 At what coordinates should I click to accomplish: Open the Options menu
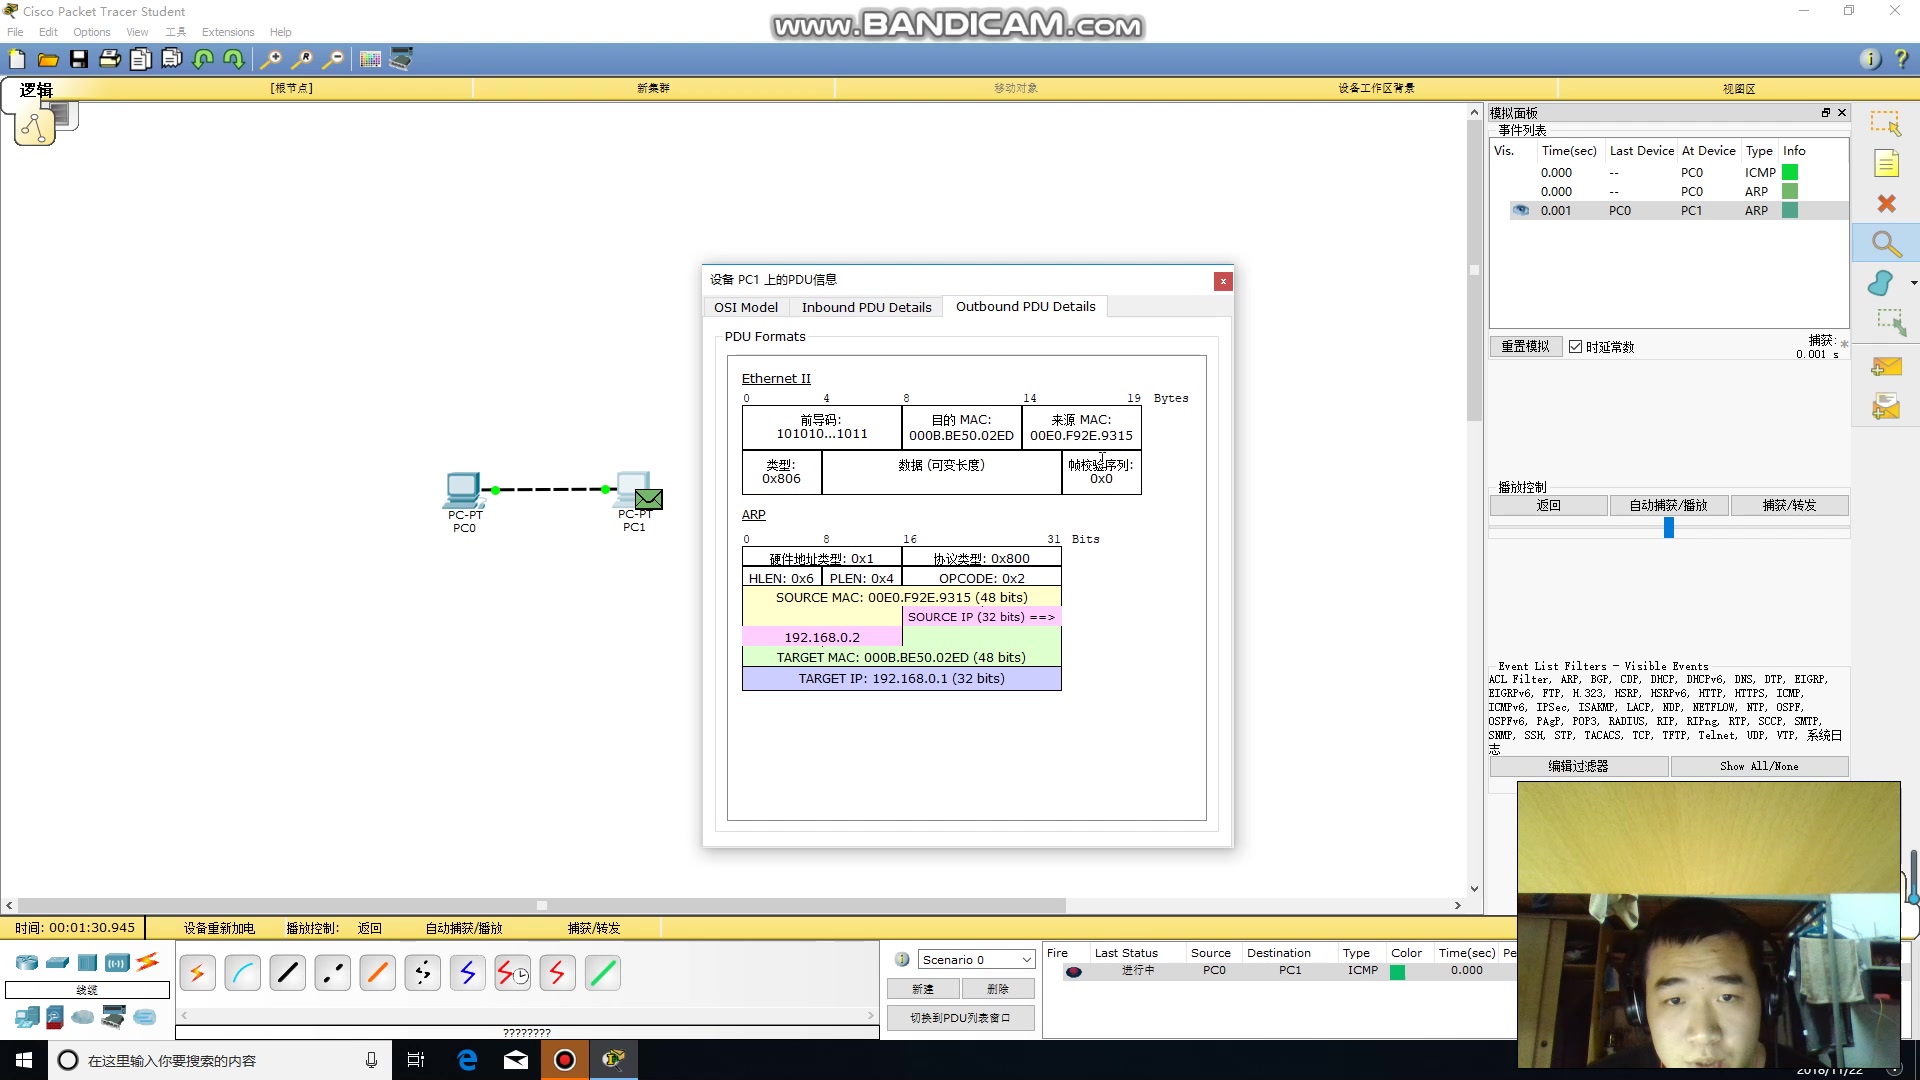(x=91, y=32)
